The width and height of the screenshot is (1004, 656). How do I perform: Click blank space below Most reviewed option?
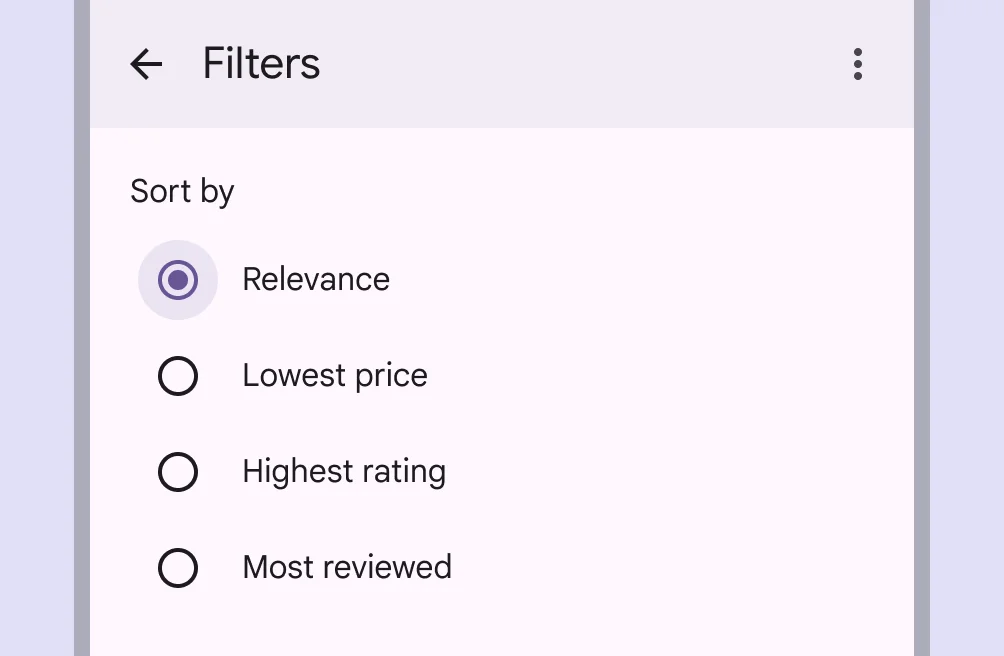(500, 625)
